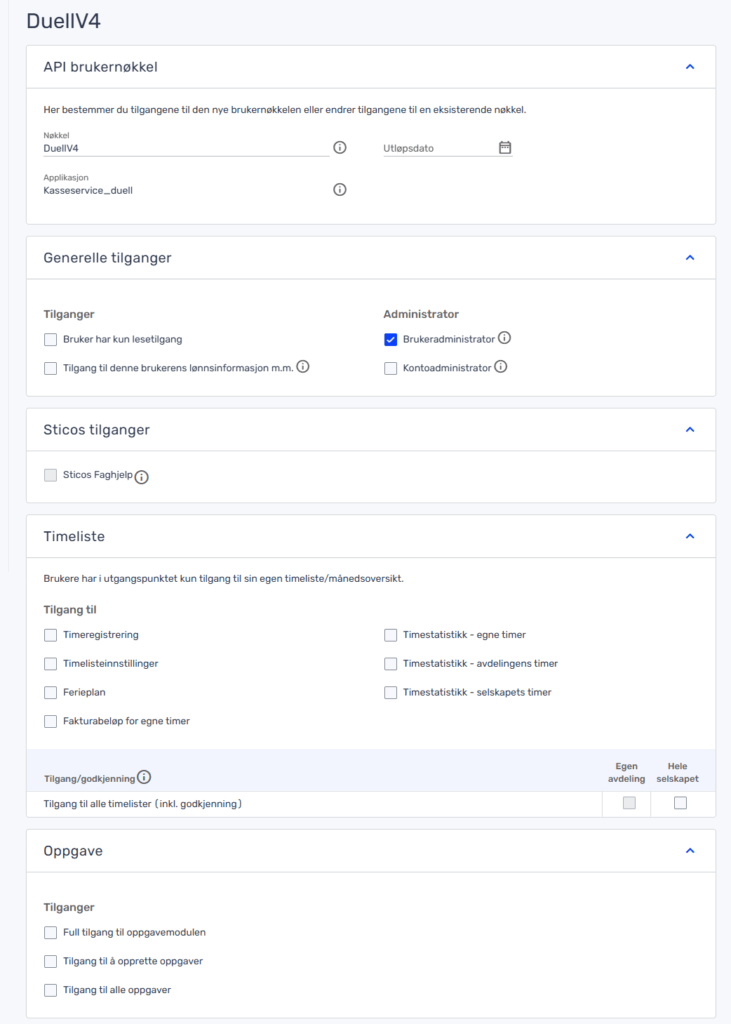Collapse the Timeliste section chevron
This screenshot has width=731, height=1024.
pyautogui.click(x=690, y=536)
